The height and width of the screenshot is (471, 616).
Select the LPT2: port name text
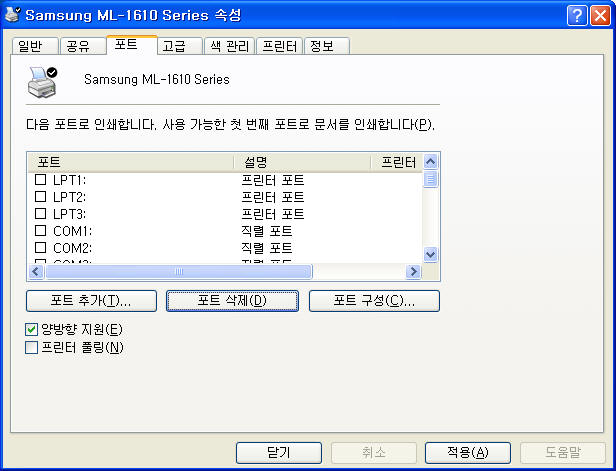coord(70,197)
